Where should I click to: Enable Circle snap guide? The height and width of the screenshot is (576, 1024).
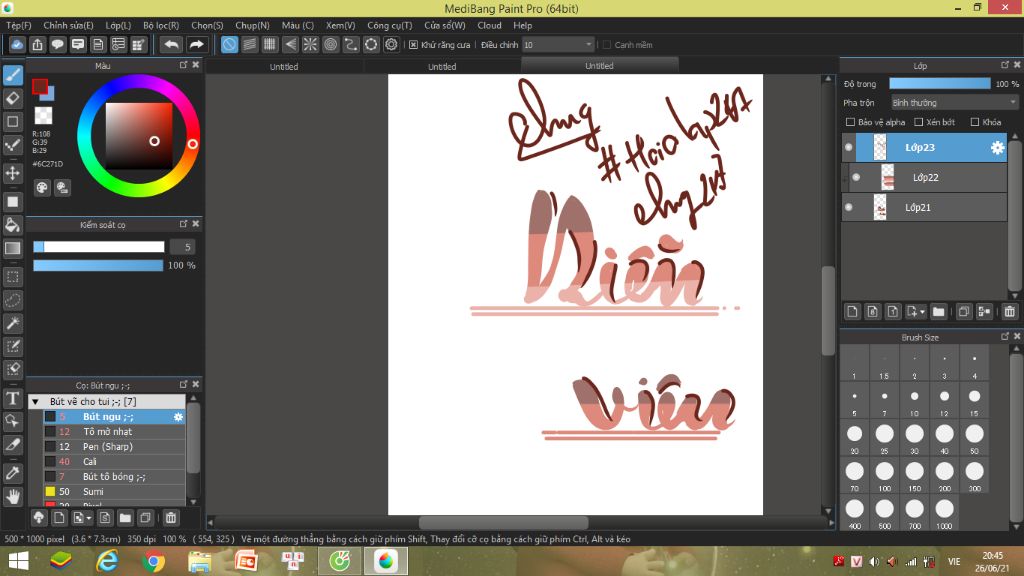tap(330, 44)
